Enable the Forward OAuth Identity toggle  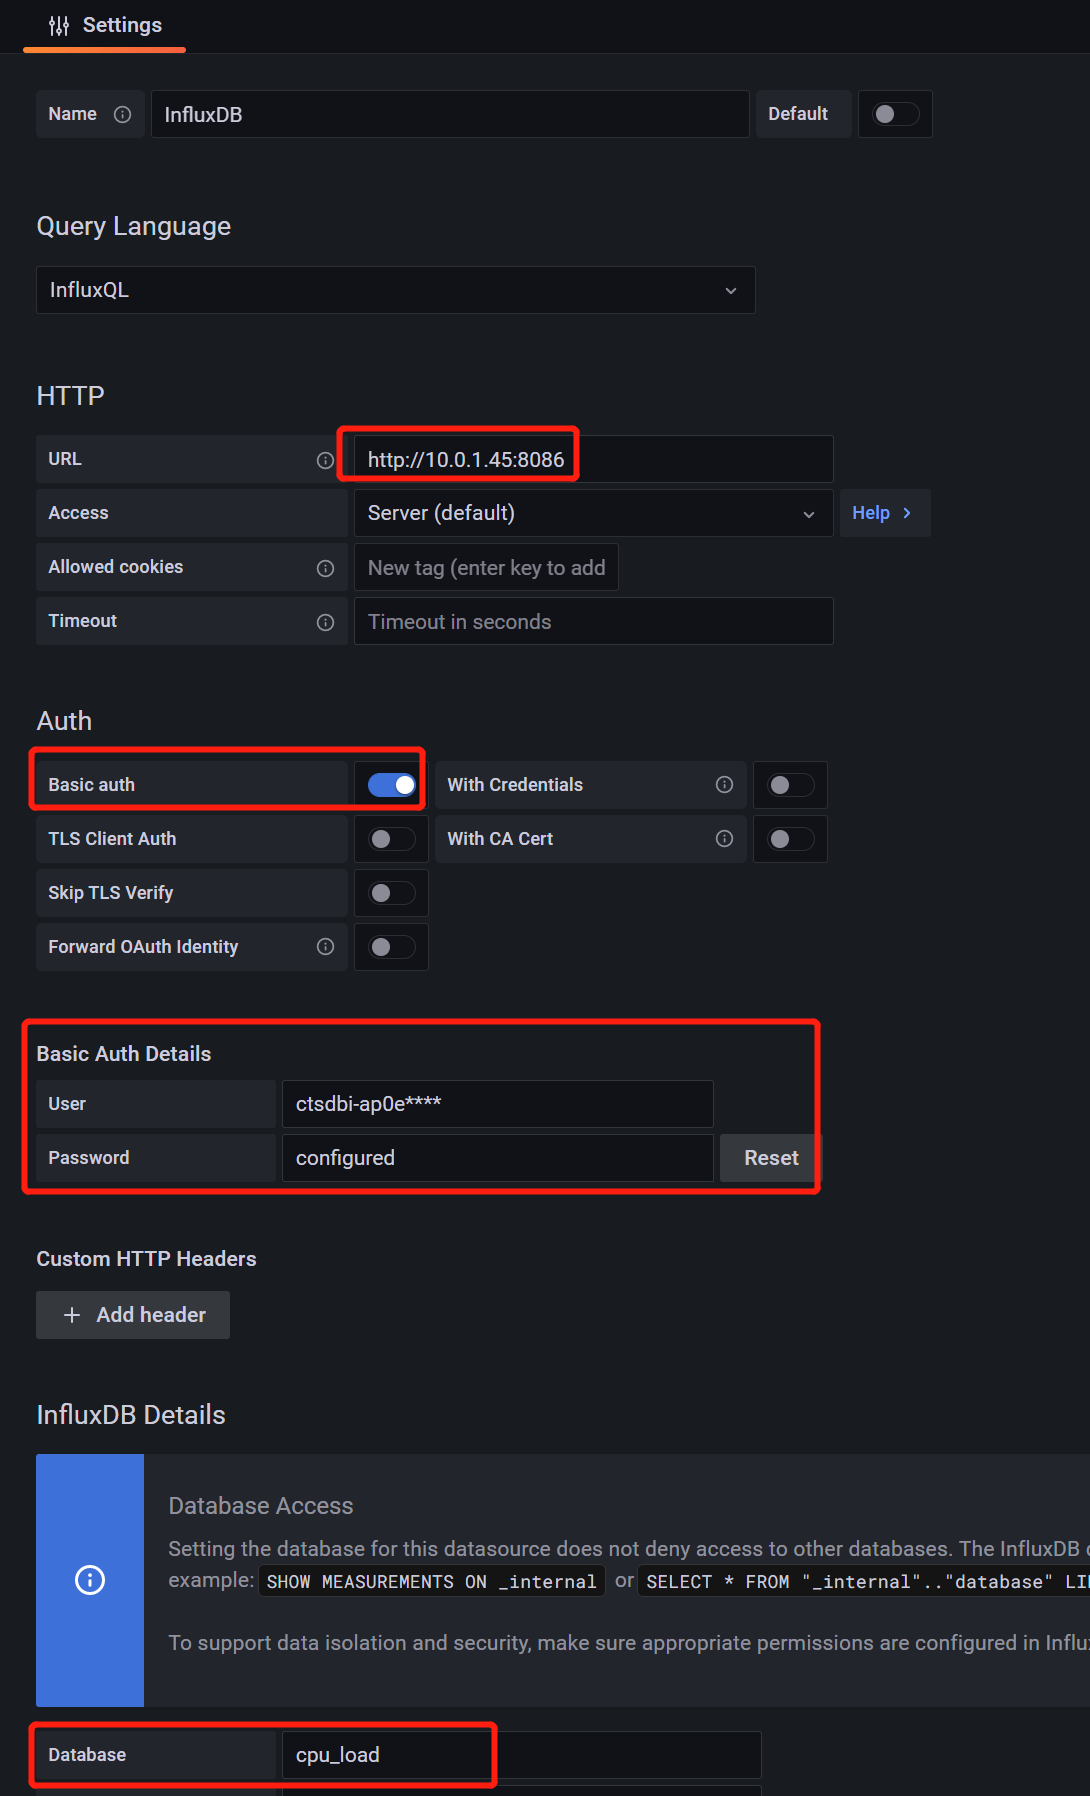(391, 947)
